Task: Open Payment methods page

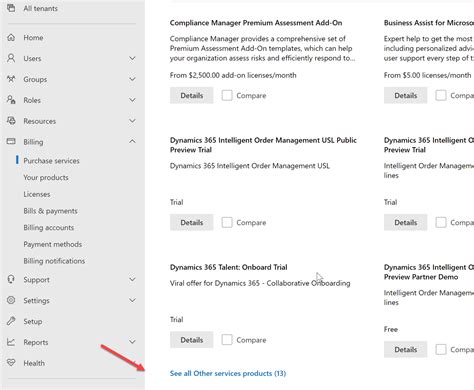Action: [x=52, y=244]
